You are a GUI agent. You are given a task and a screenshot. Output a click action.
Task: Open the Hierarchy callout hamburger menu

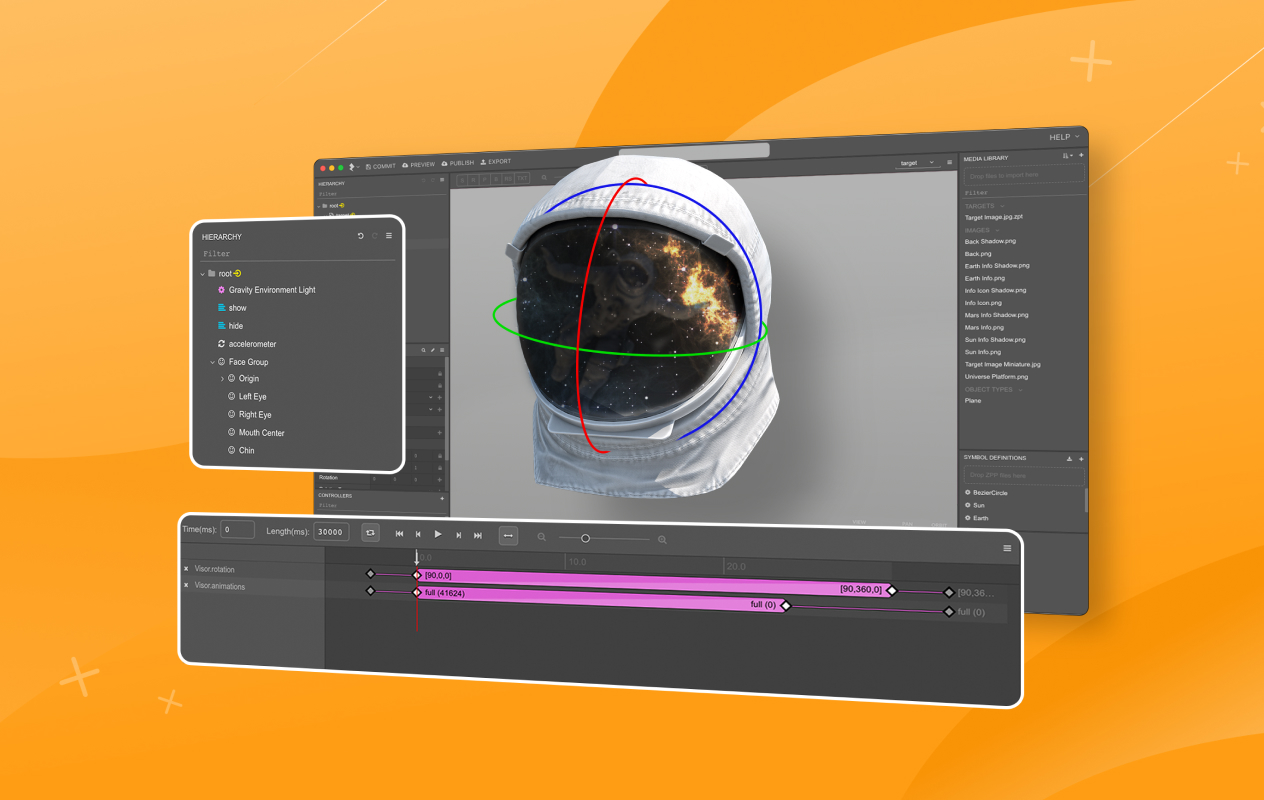pyautogui.click(x=389, y=236)
